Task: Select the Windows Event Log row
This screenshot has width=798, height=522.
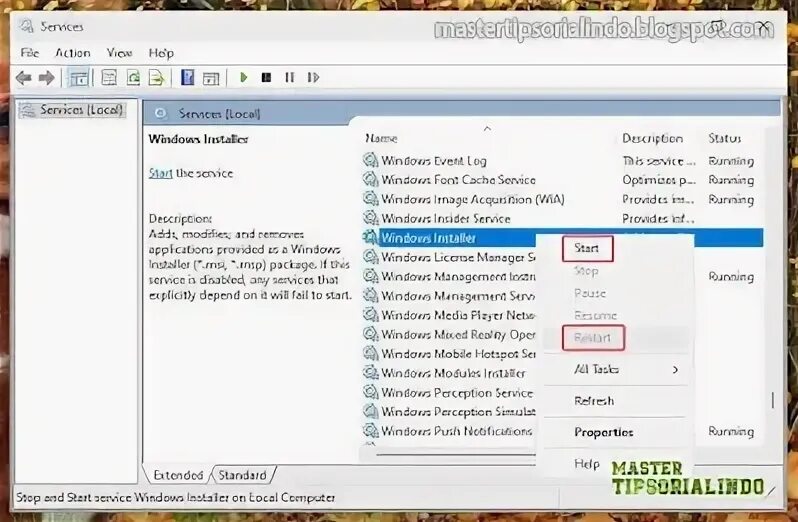Action: coord(562,161)
